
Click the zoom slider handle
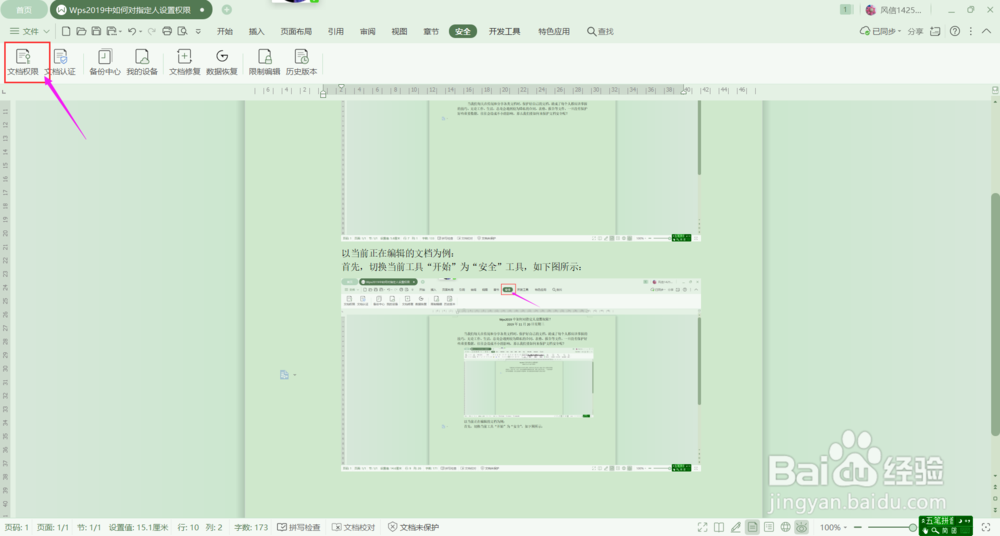pyautogui.click(x=913, y=527)
